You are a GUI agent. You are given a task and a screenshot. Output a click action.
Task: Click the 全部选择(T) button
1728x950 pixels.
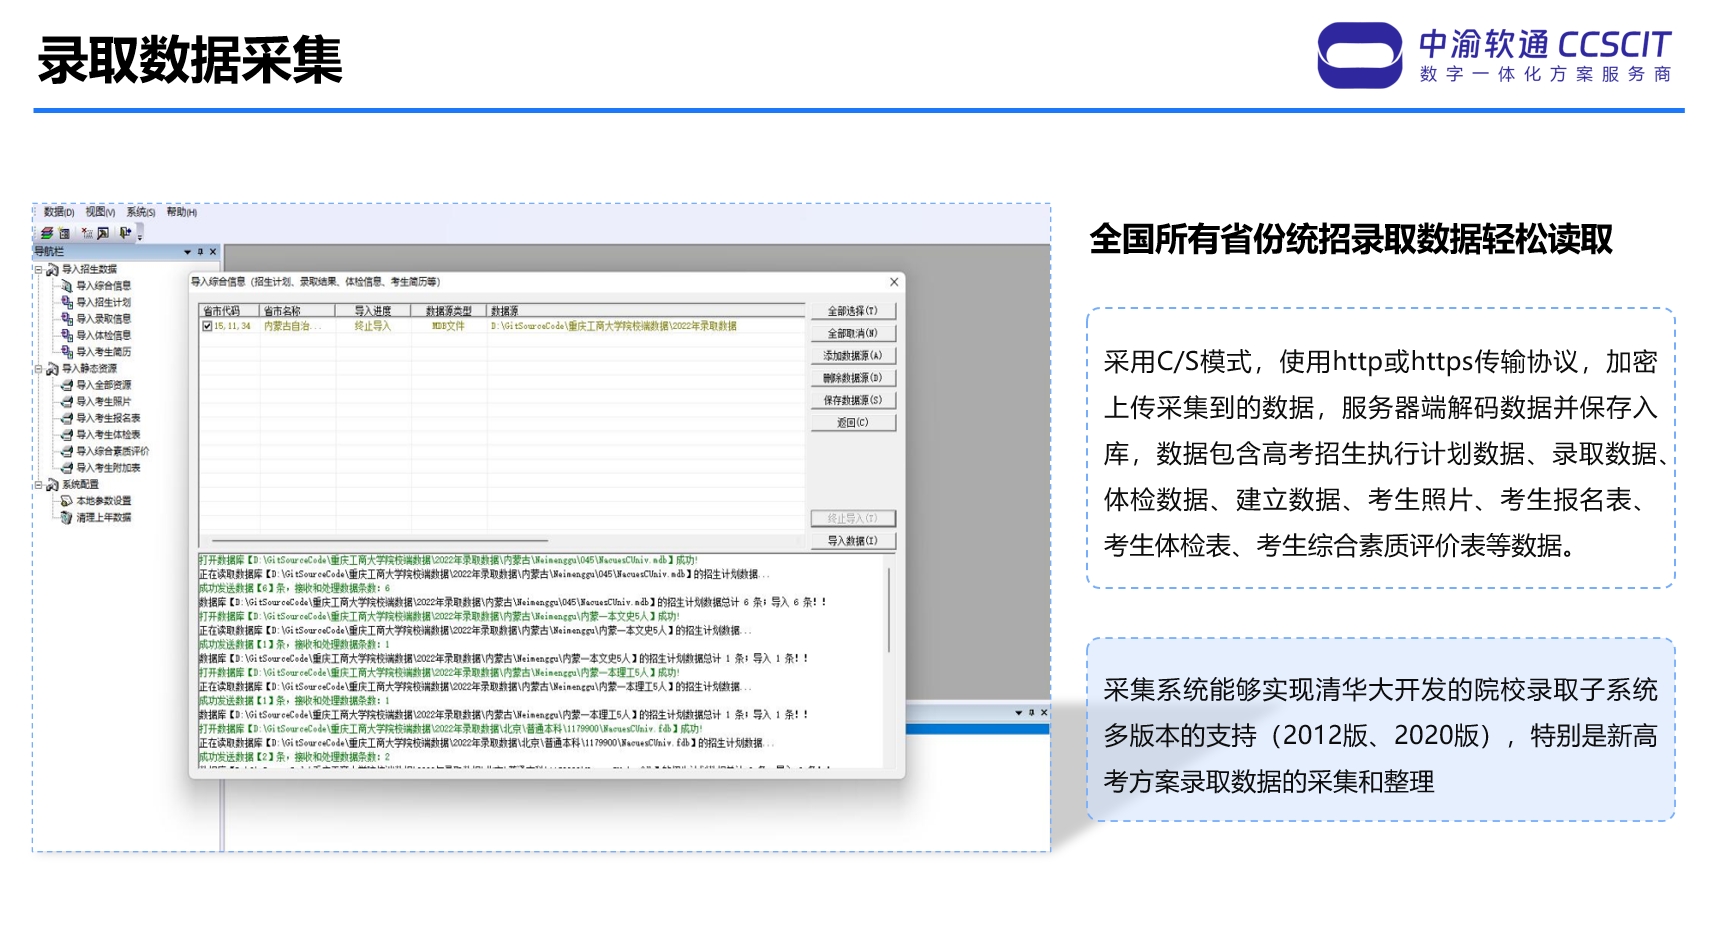pyautogui.click(x=853, y=311)
